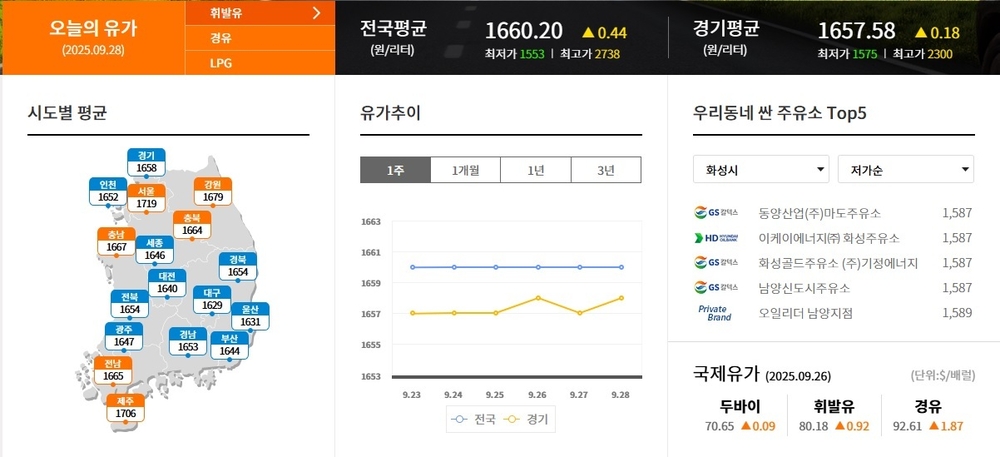The width and height of the screenshot is (1000, 457).
Task: Open the 화성시 region dropdown
Action: tap(760, 169)
